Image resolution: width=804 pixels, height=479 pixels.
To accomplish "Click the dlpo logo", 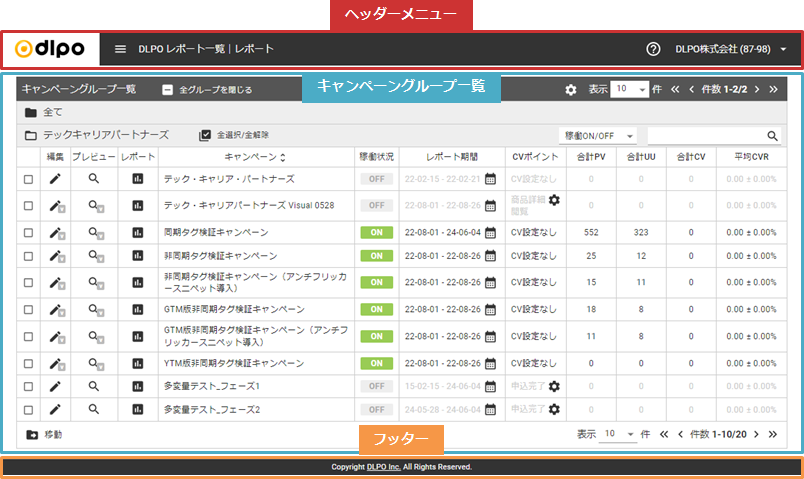I will tap(50, 49).
